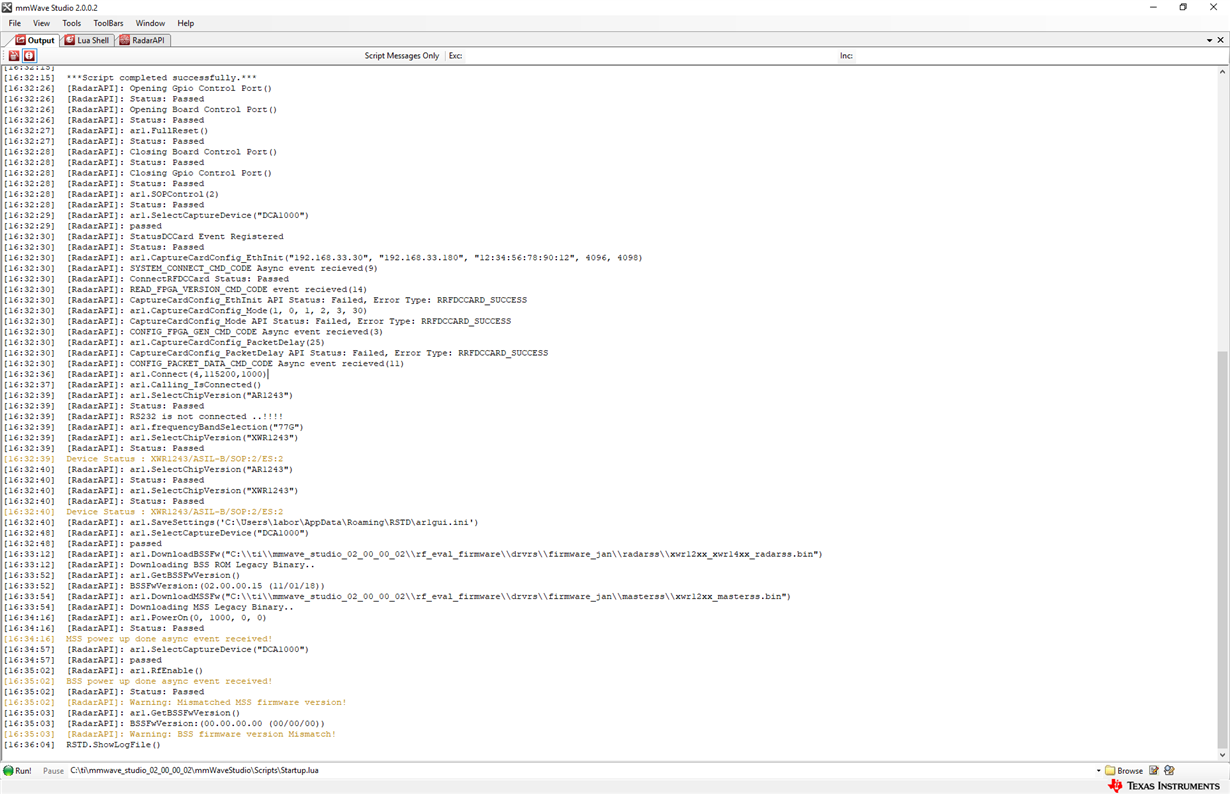
Task: Open the ToolBars menu
Action: [x=108, y=23]
